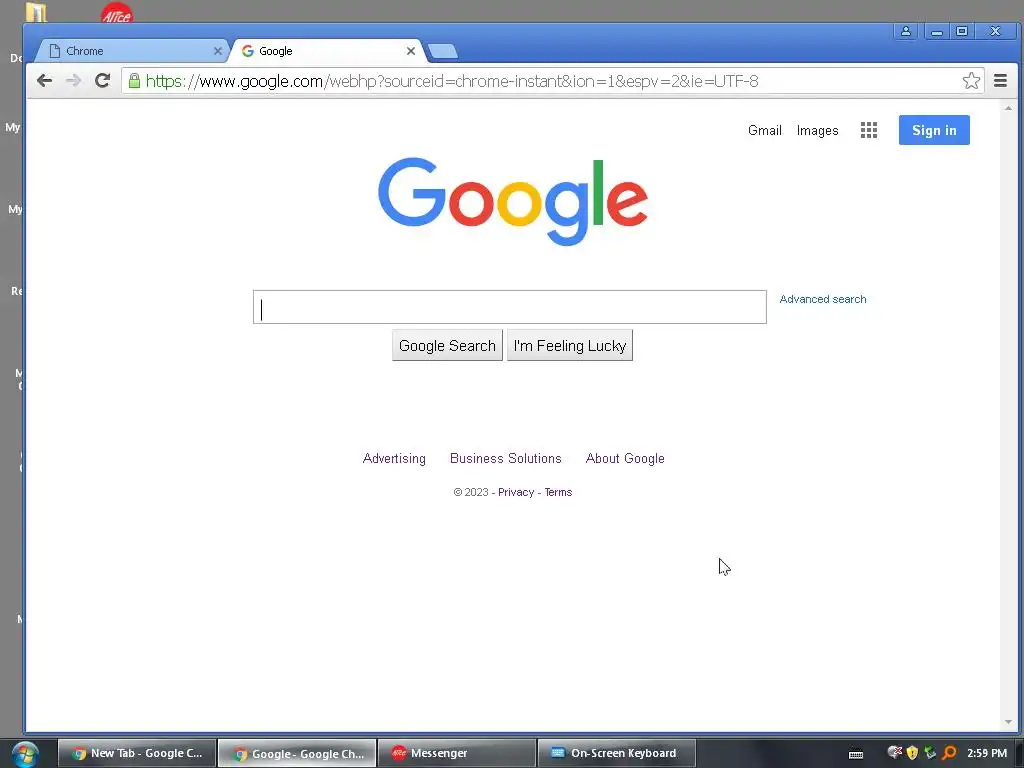The height and width of the screenshot is (768, 1024).
Task: Open the Advertising link
Action: point(394,458)
